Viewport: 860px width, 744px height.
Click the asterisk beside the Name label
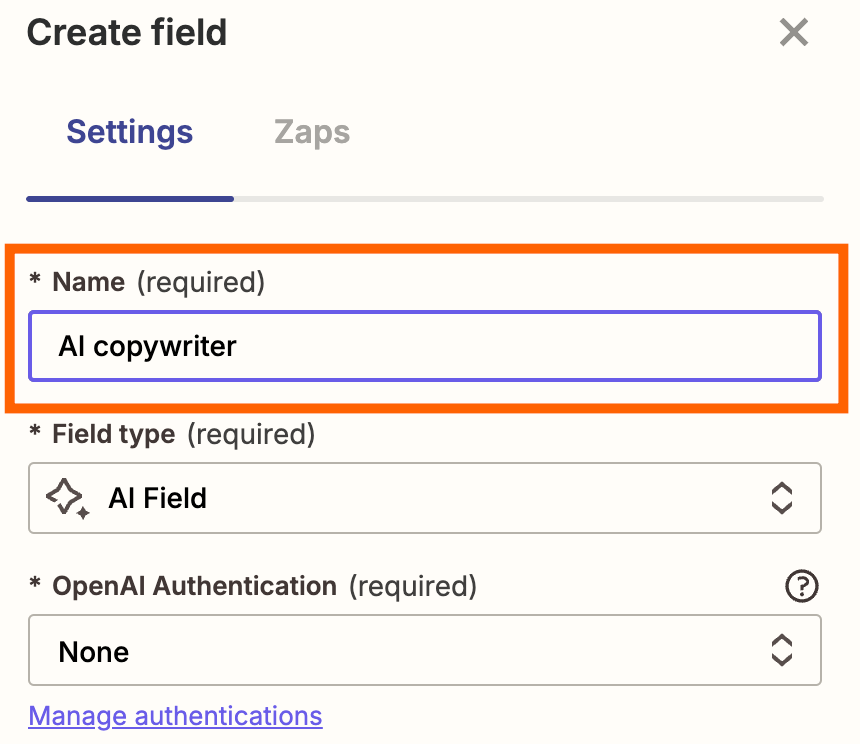(36, 283)
